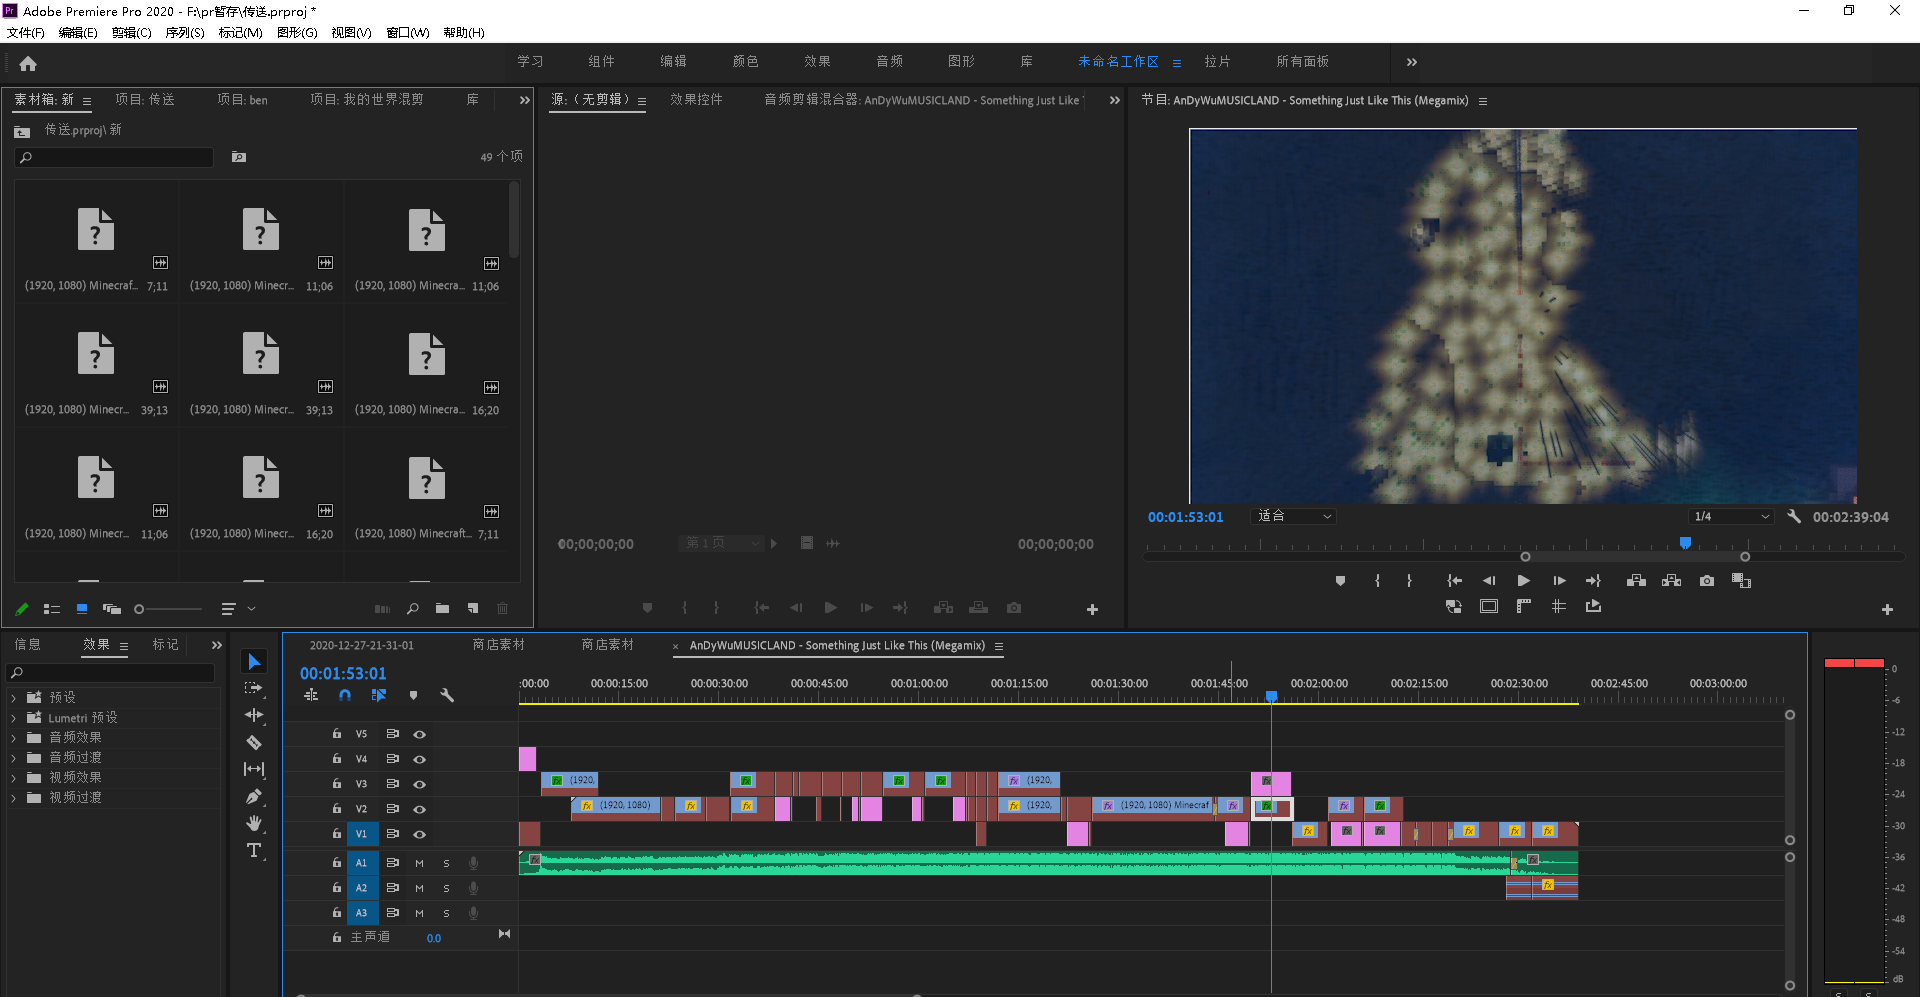Viewport: 1920px width, 997px height.
Task: Switch to the 颜色 workspace
Action: [745, 61]
